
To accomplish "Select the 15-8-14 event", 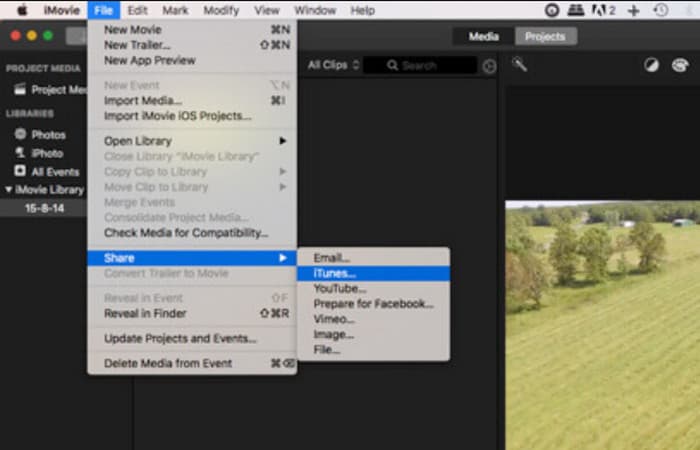I will tap(44, 208).
